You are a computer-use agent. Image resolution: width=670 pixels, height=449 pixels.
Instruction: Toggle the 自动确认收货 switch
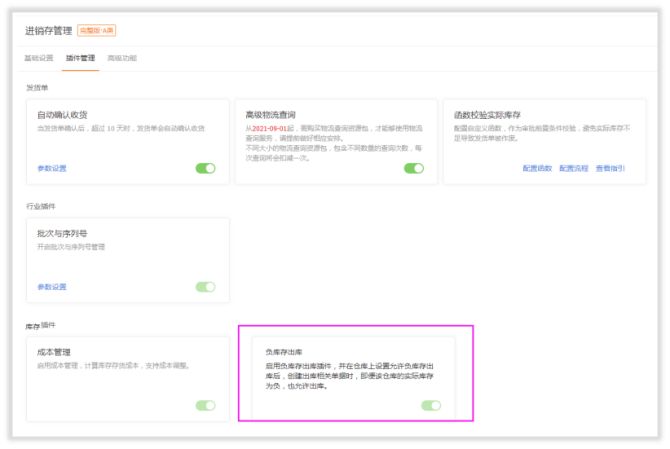[205, 168]
